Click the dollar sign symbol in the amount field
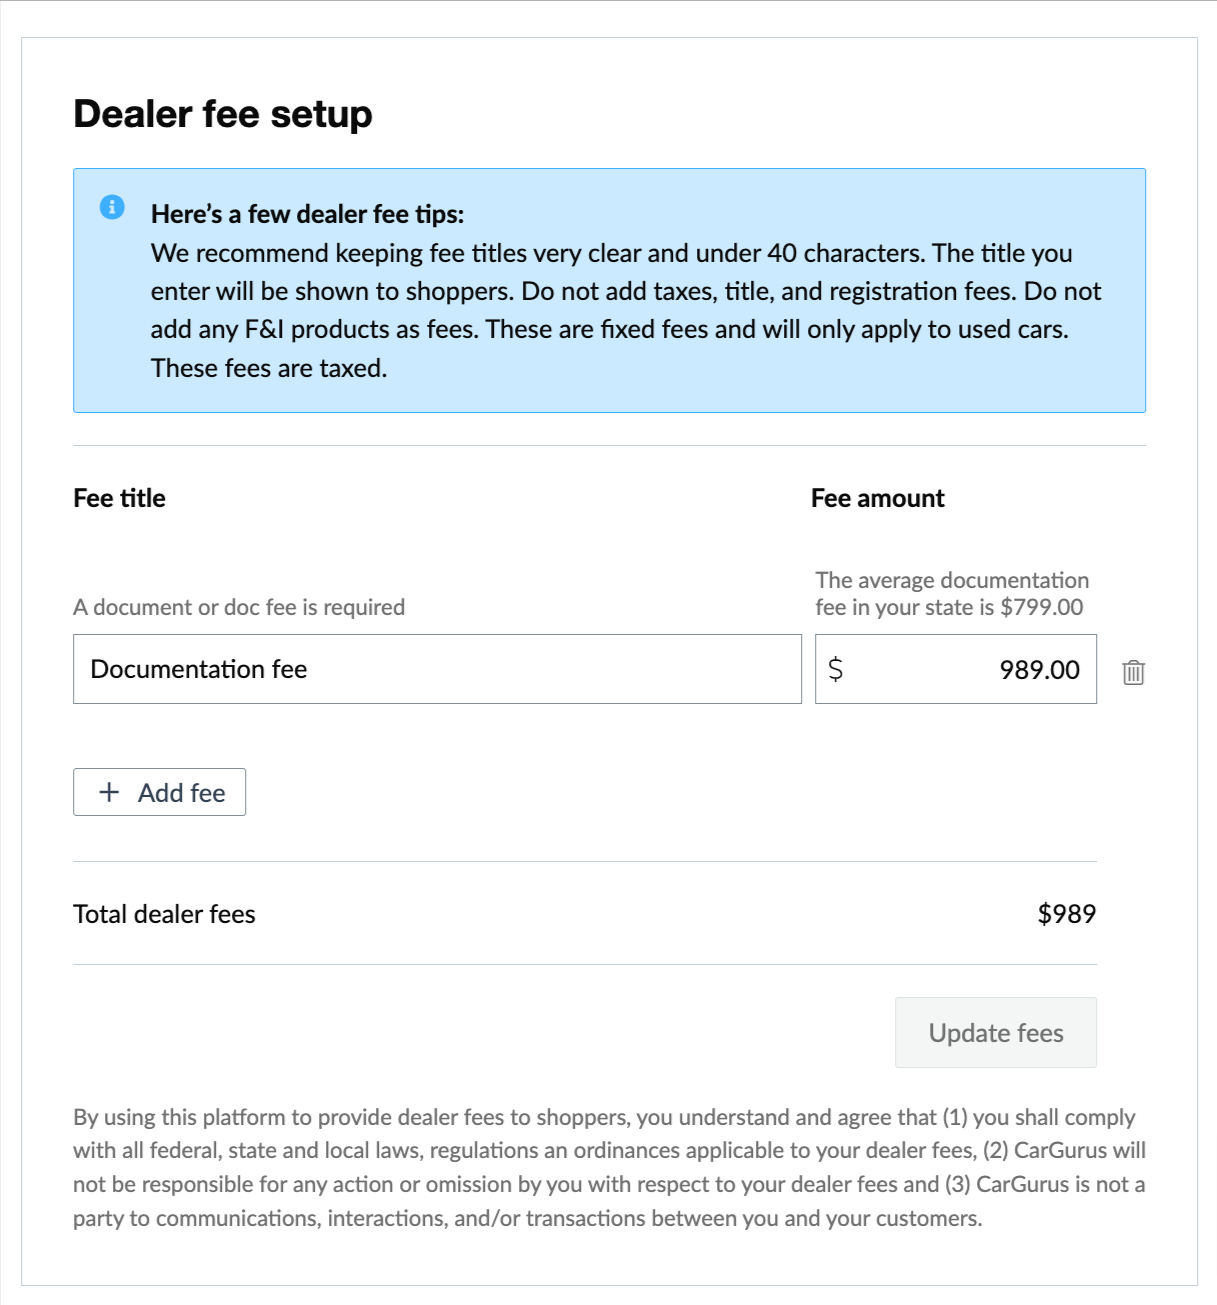Screen dimensions: 1217x1305 836,668
